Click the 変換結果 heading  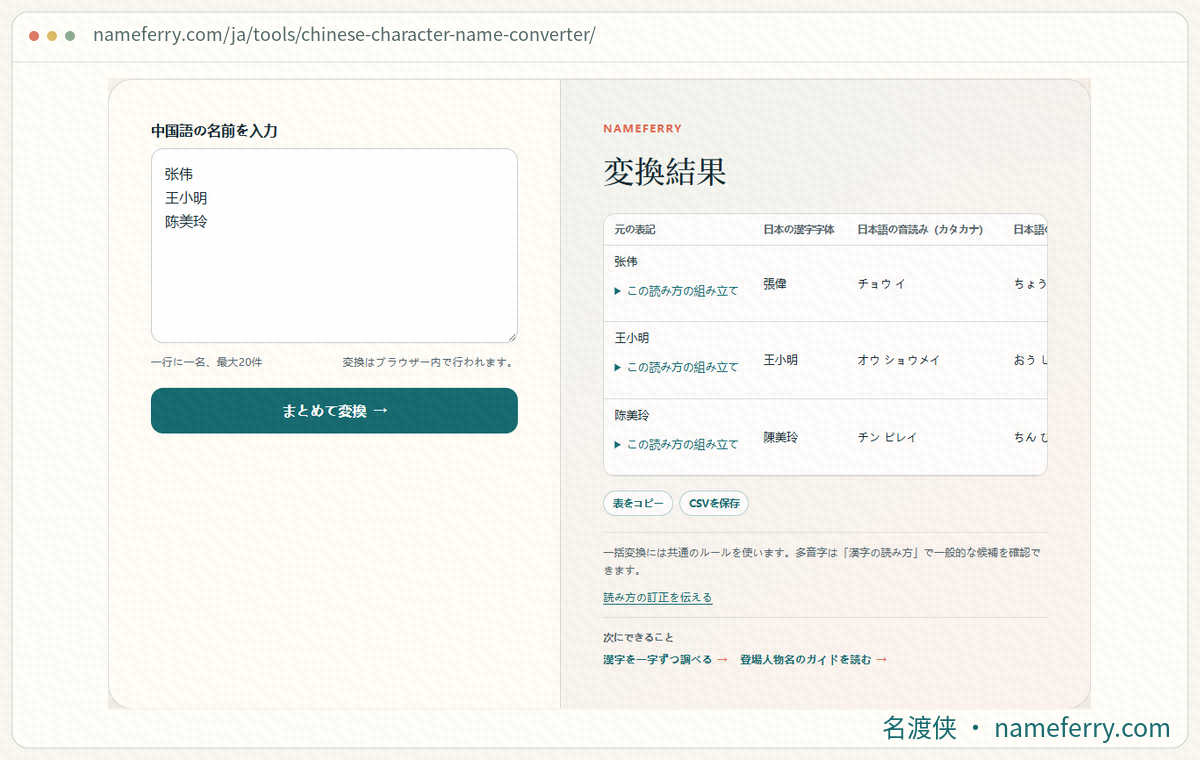click(665, 172)
